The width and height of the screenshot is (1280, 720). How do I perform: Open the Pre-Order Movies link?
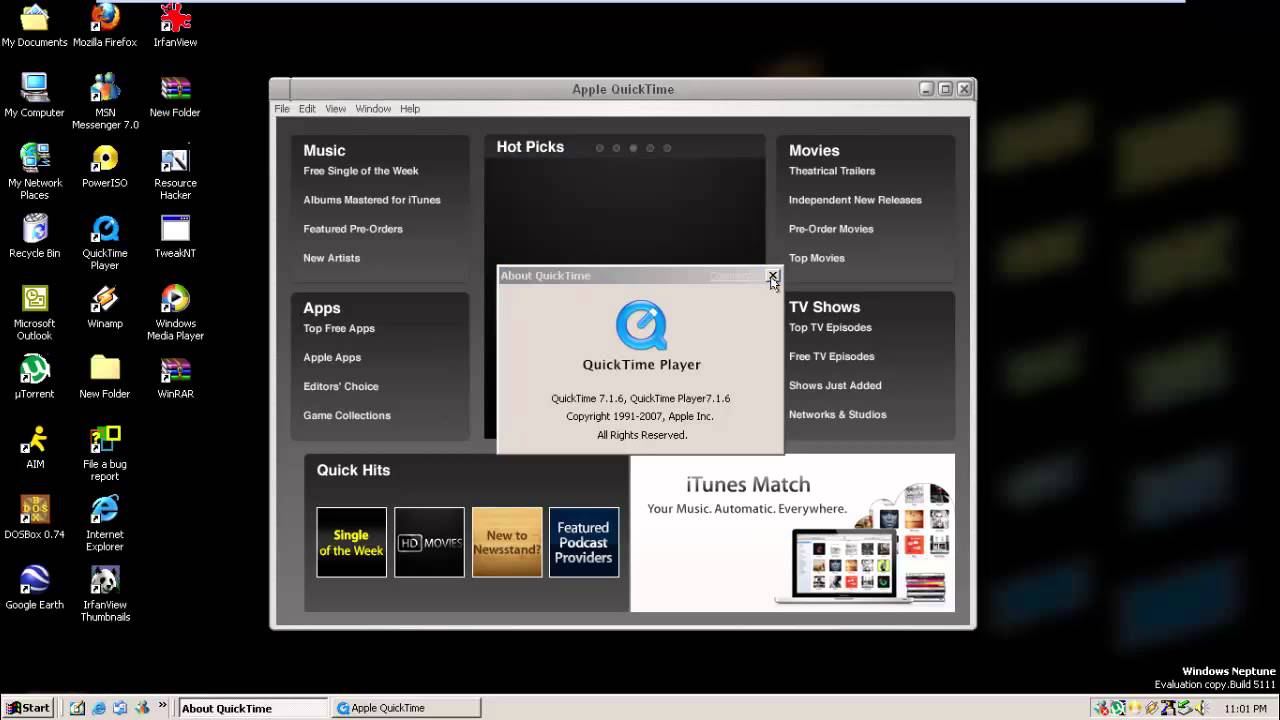(831, 229)
